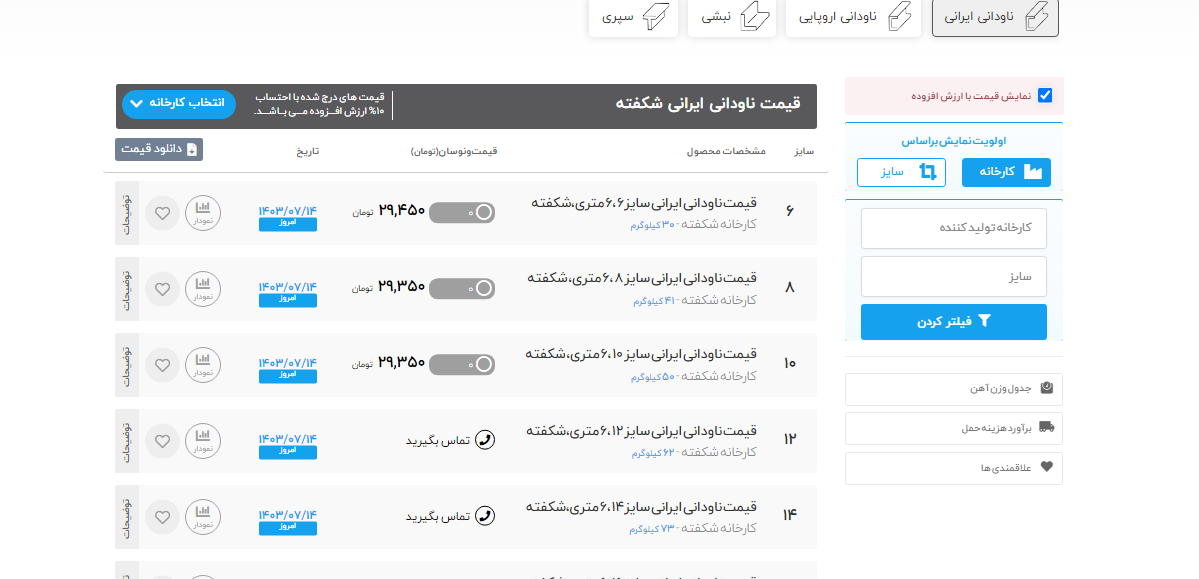Expand the factory selection dropdown (انتخاب کارخانه)
Viewport: 1199px width, 579px height.
[x=179, y=104]
